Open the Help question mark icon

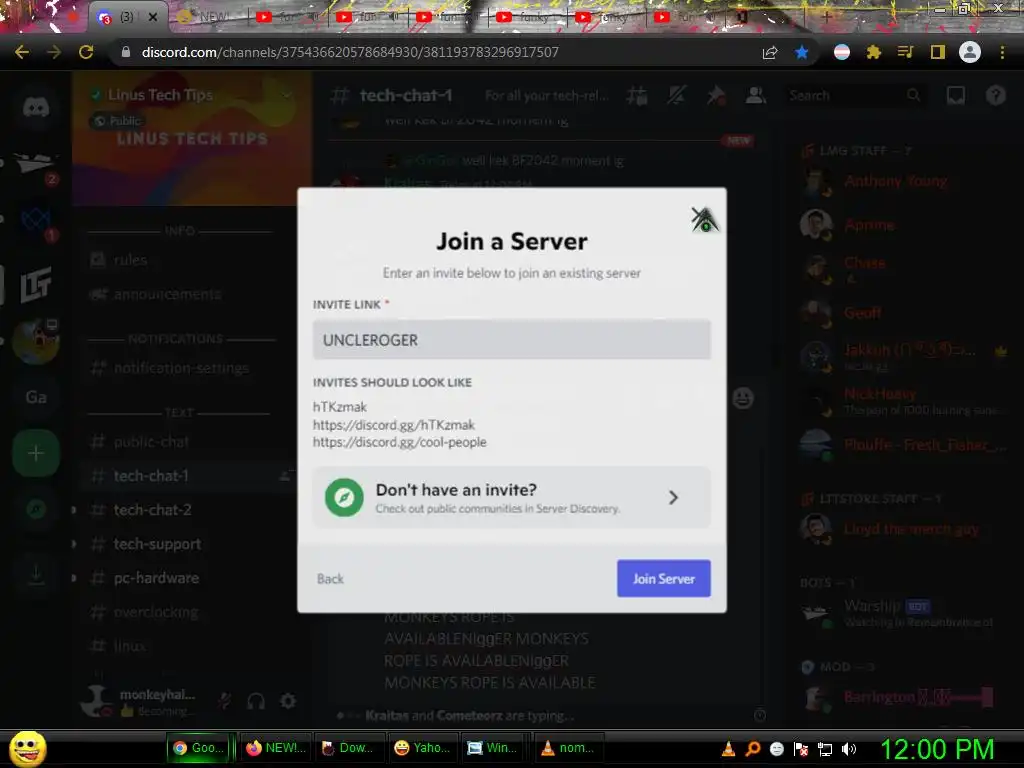click(995, 96)
